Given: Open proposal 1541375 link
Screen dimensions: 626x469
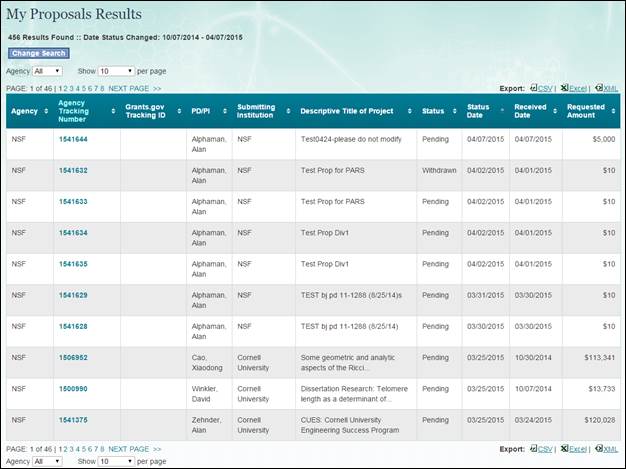Looking at the screenshot, I should [73, 420].
